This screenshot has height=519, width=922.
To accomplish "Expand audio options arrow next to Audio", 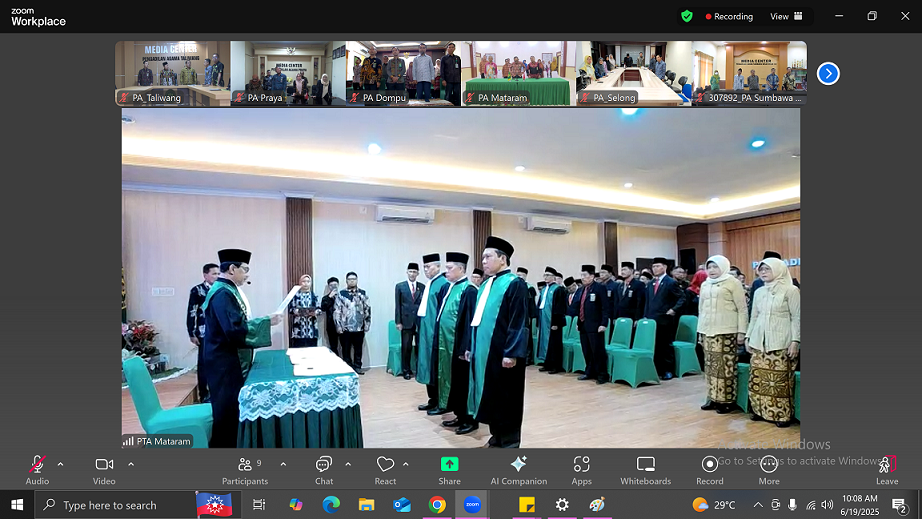I will pyautogui.click(x=61, y=464).
